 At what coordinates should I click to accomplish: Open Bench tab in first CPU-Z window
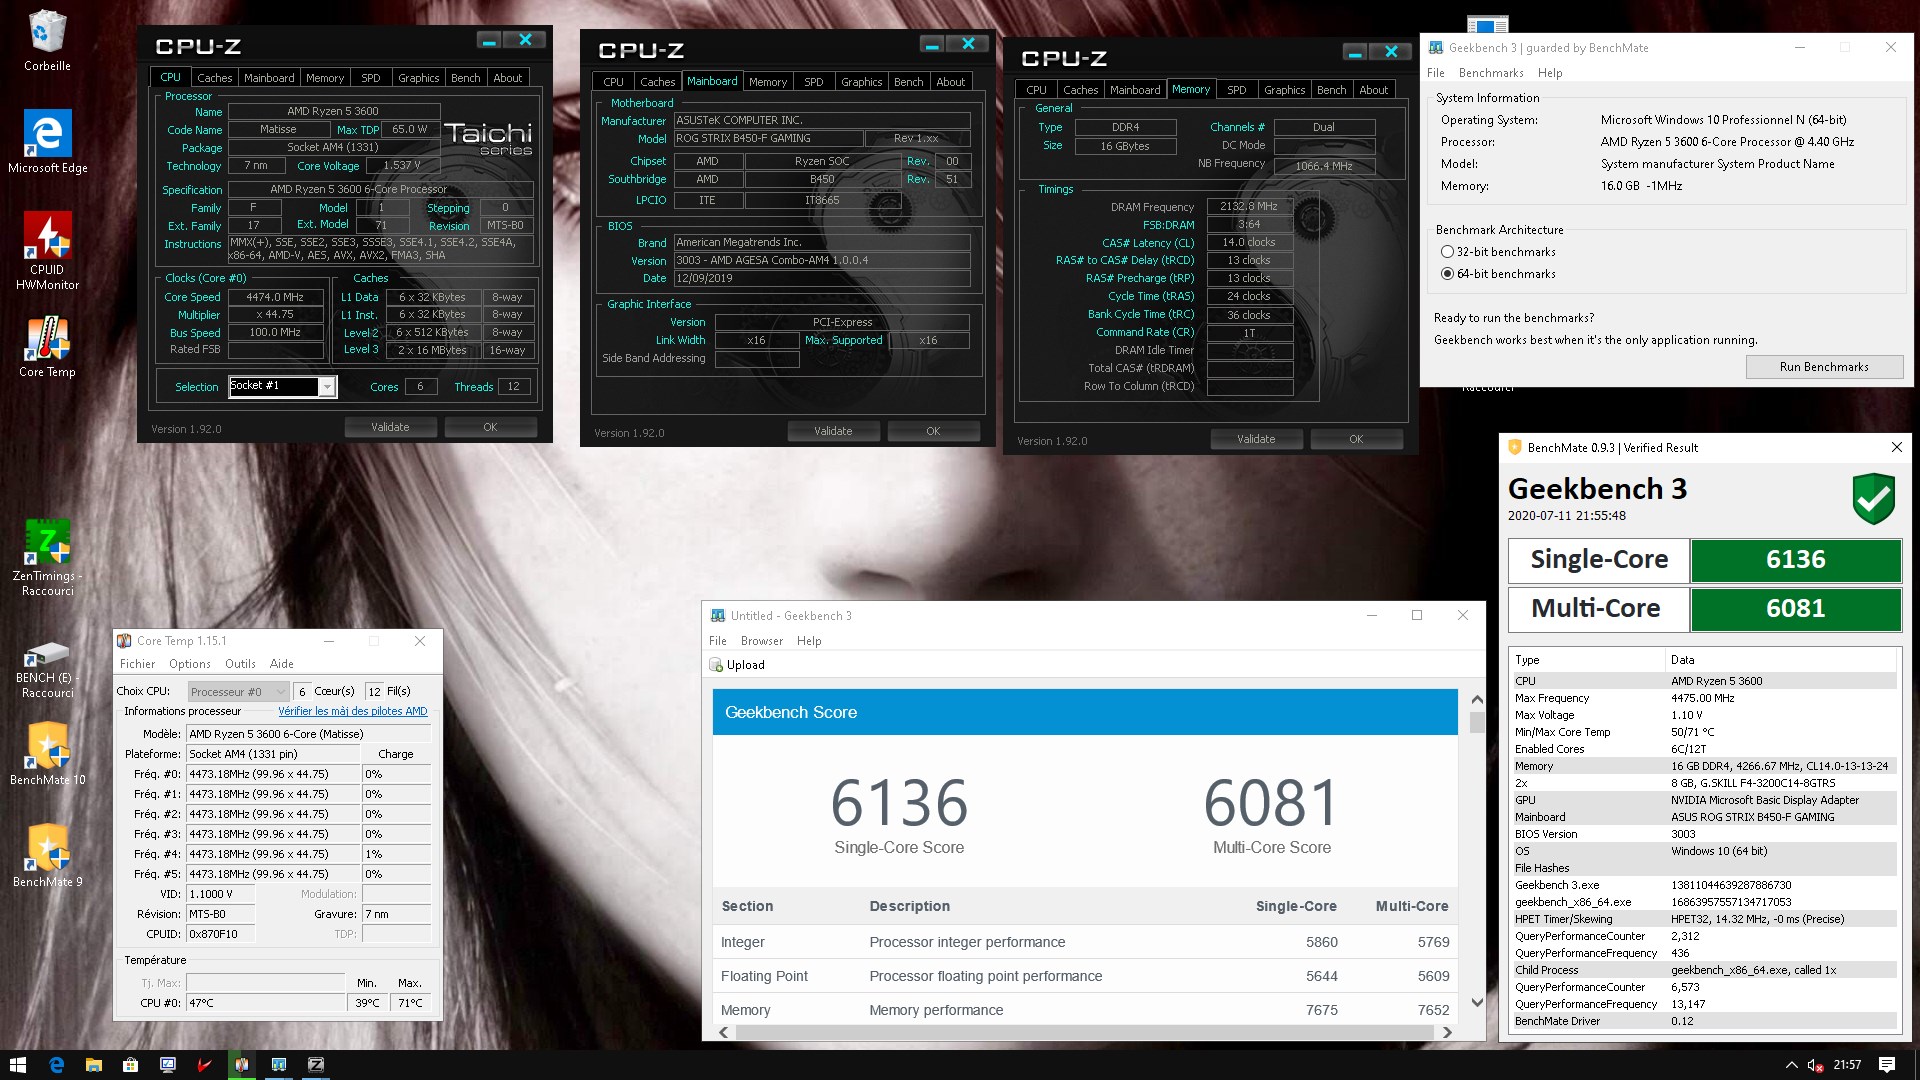point(465,78)
